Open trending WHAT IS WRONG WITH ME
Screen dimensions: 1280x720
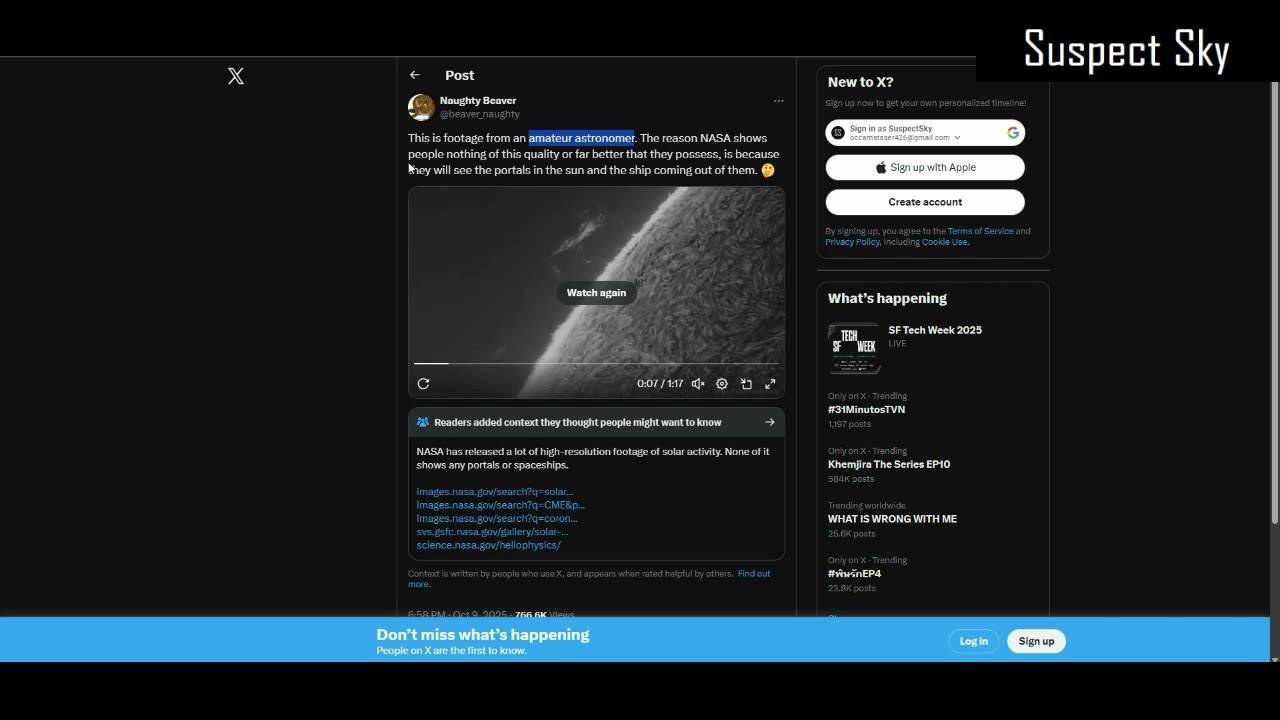click(x=892, y=519)
